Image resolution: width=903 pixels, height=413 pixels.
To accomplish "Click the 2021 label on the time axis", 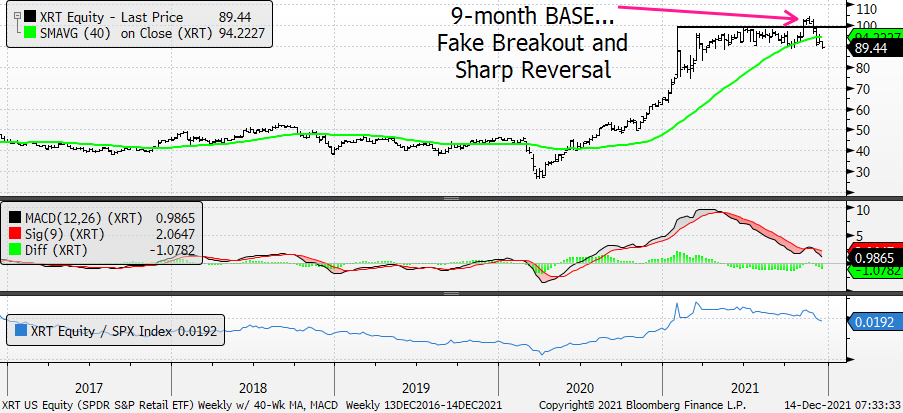I will 743,388.
